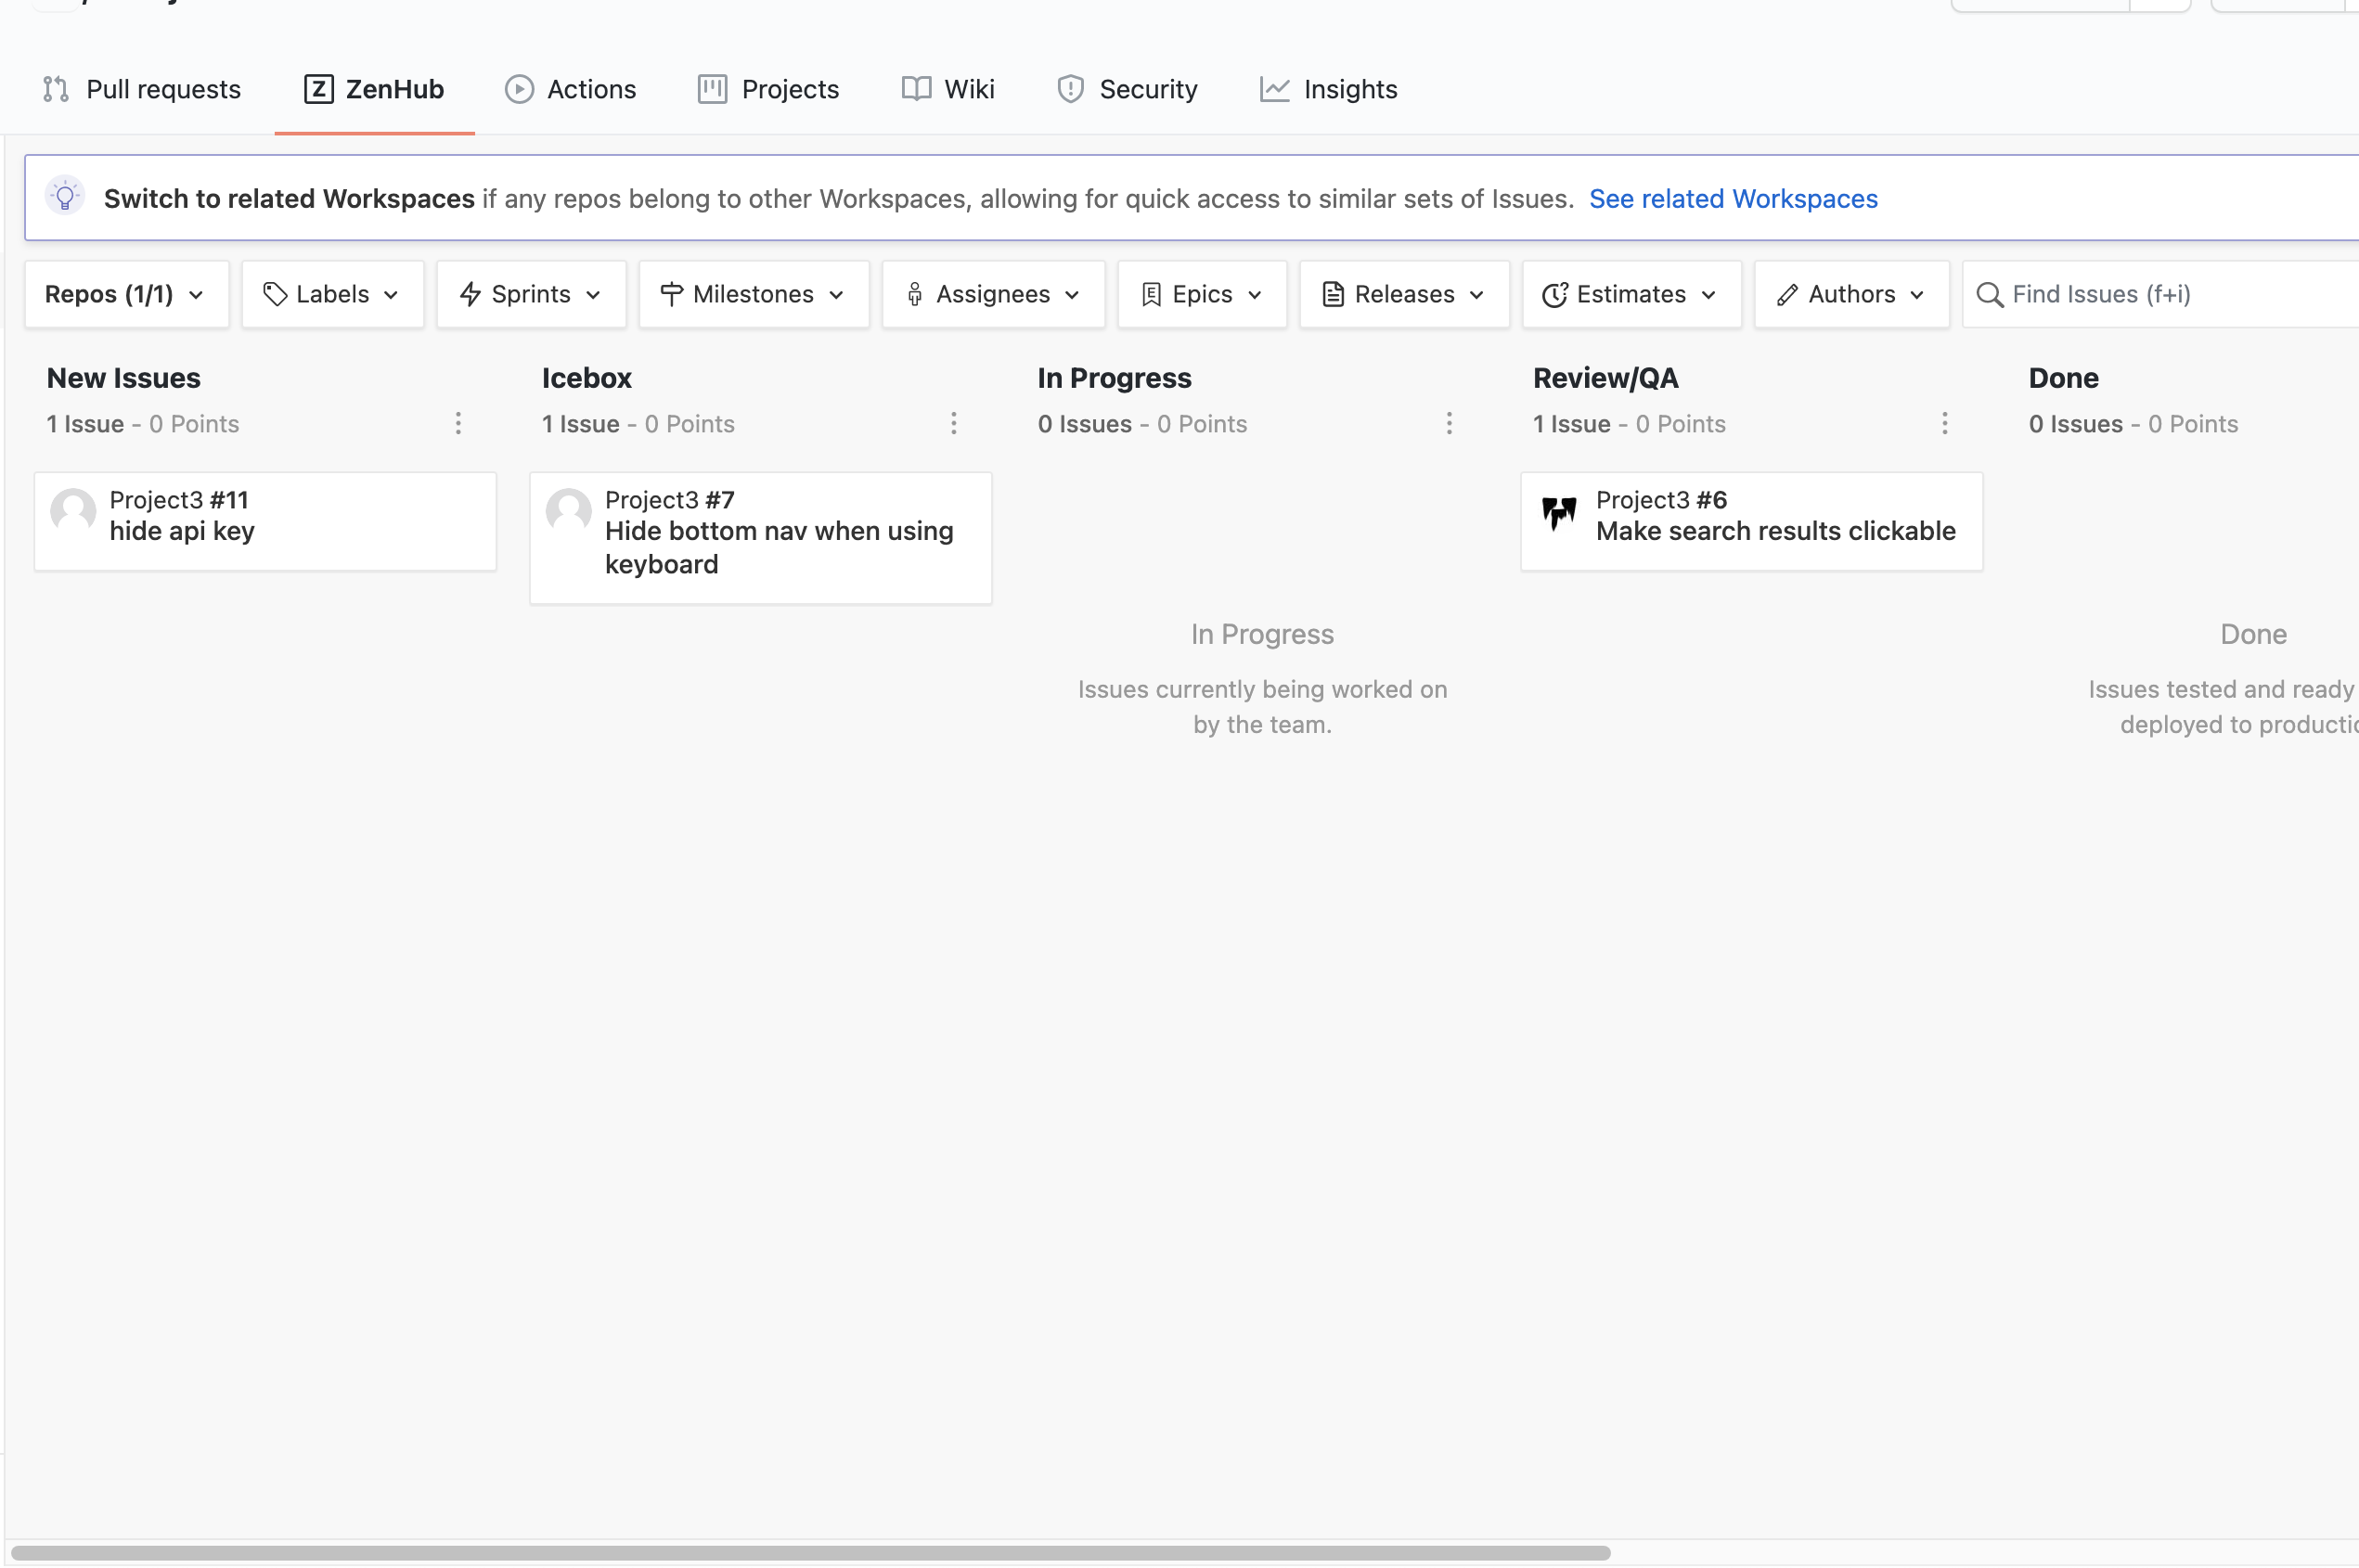Switch to the Pull requests tab
This screenshot has height=1568, width=2359.
[x=141, y=89]
